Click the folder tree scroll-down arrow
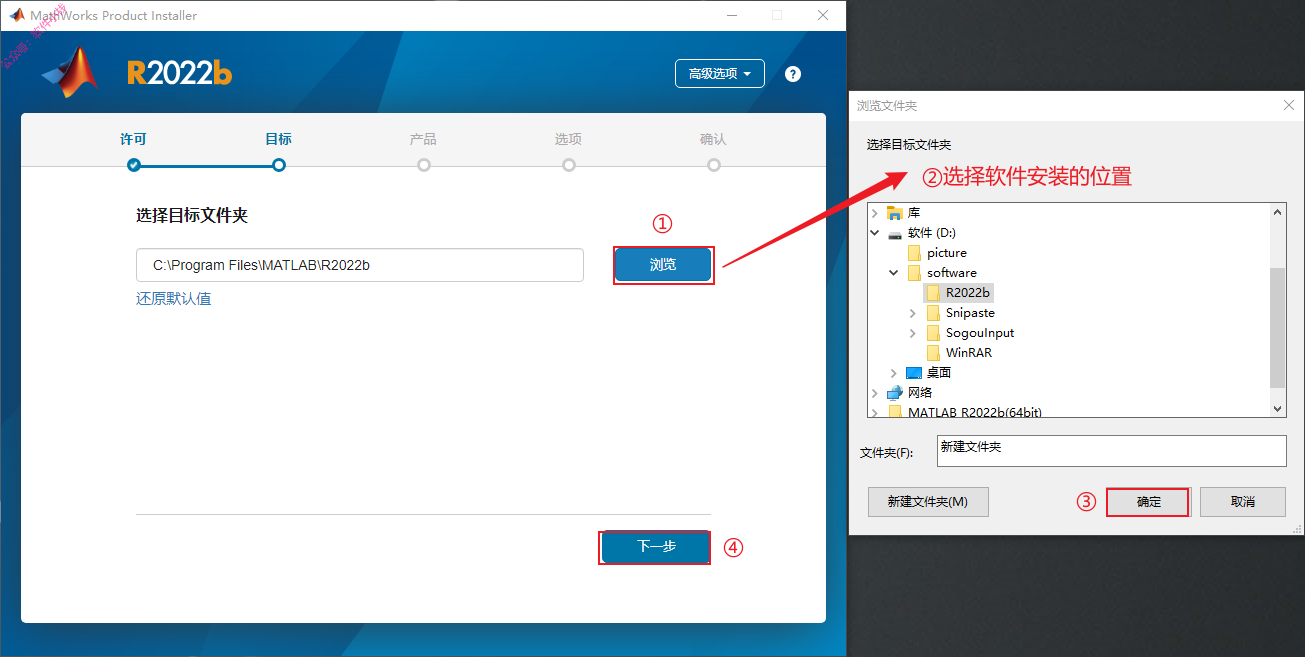This screenshot has height=657, width=1305. coord(1278,409)
